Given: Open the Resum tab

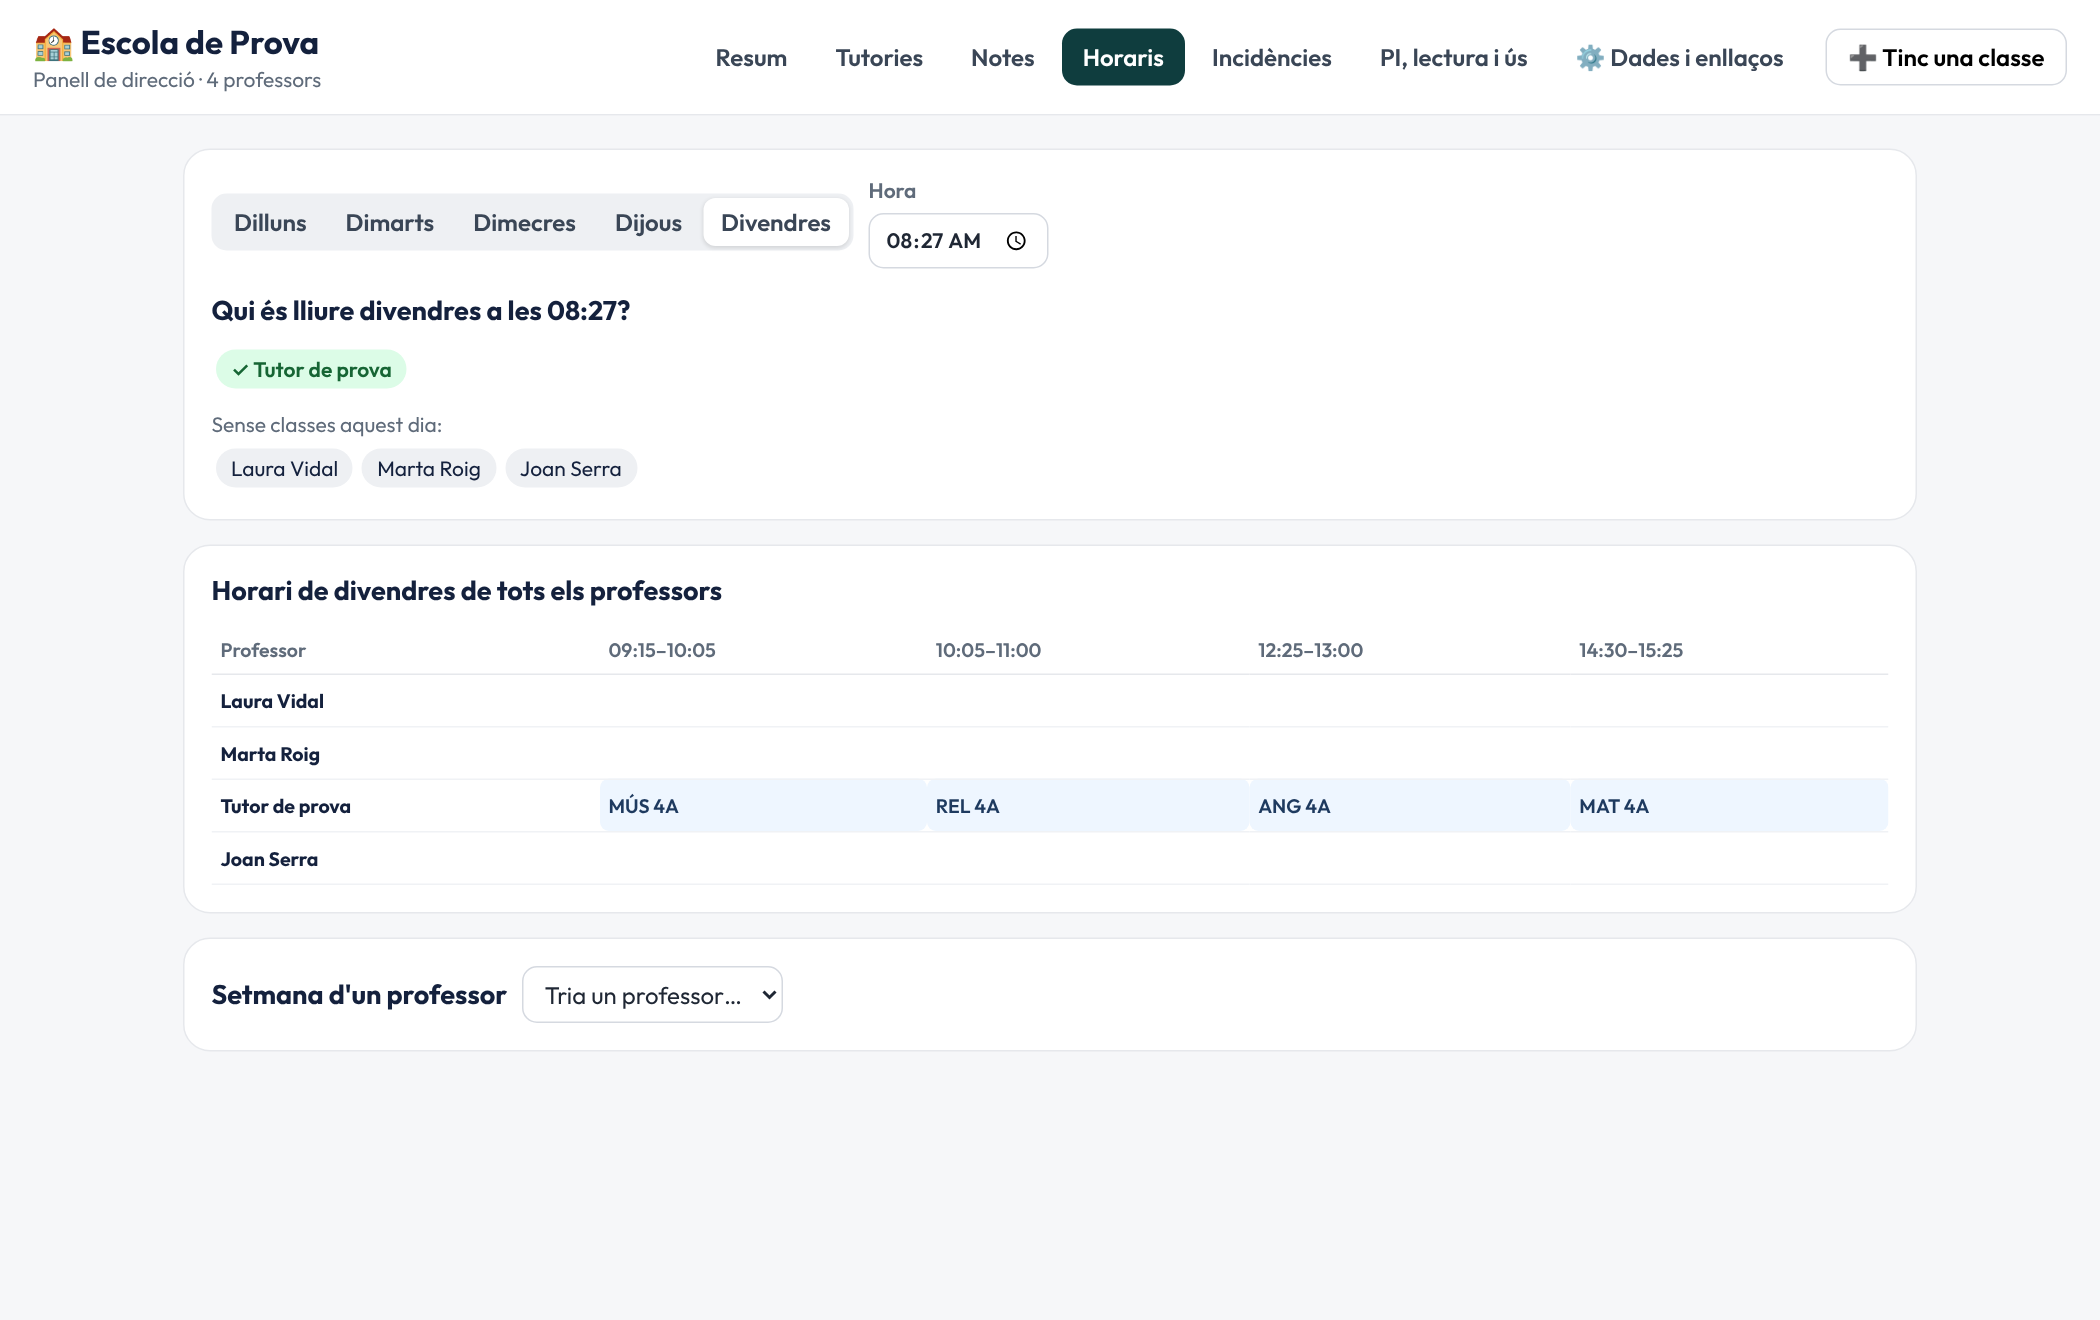Looking at the screenshot, I should (751, 58).
